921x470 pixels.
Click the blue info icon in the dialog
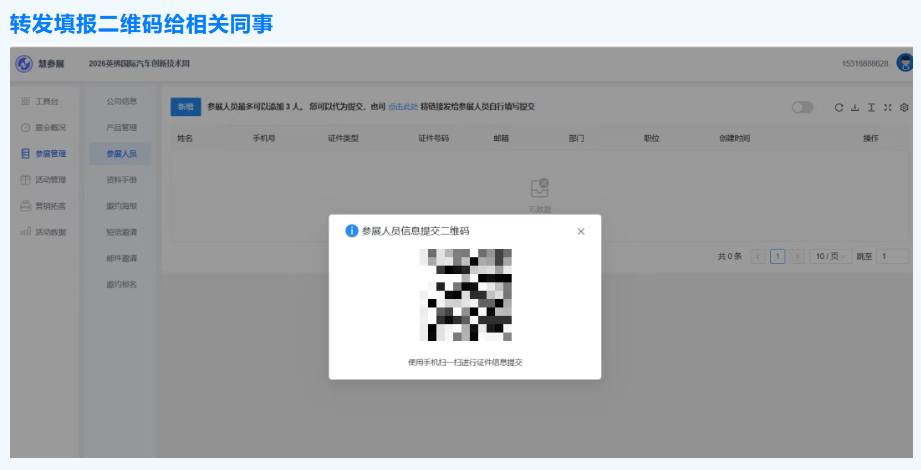(352, 231)
